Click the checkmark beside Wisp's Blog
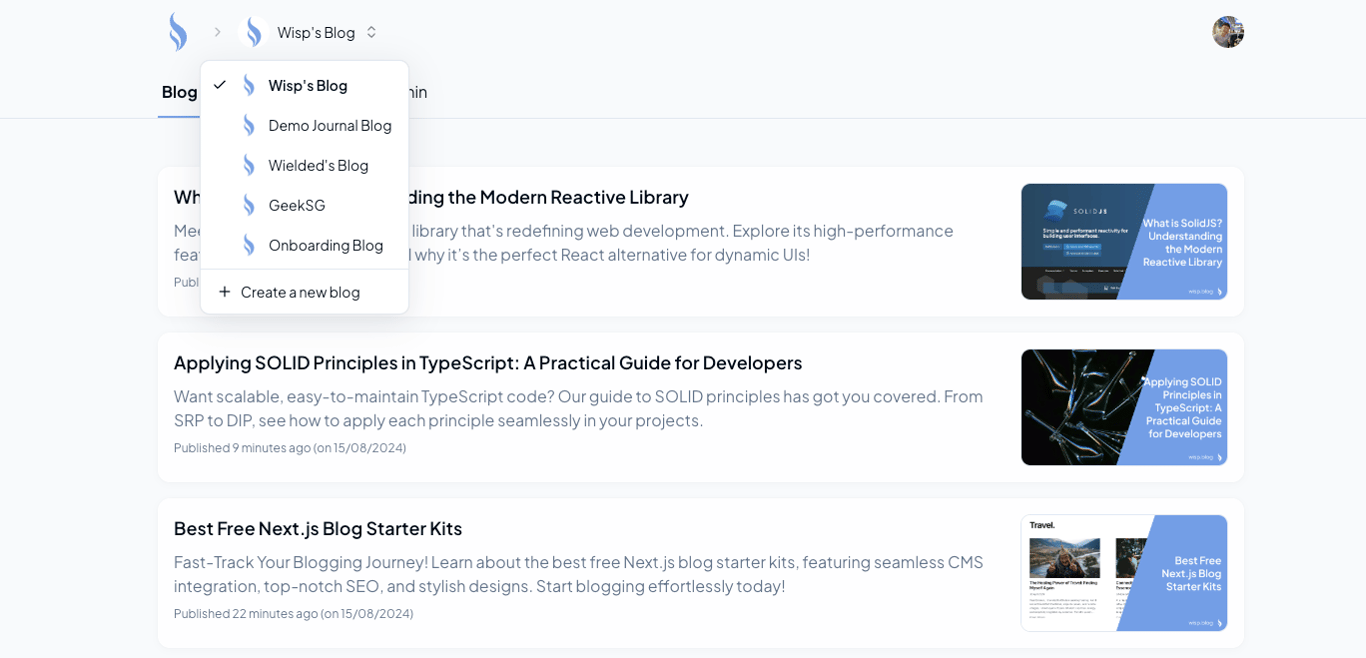This screenshot has height=658, width=1366. pyautogui.click(x=220, y=85)
